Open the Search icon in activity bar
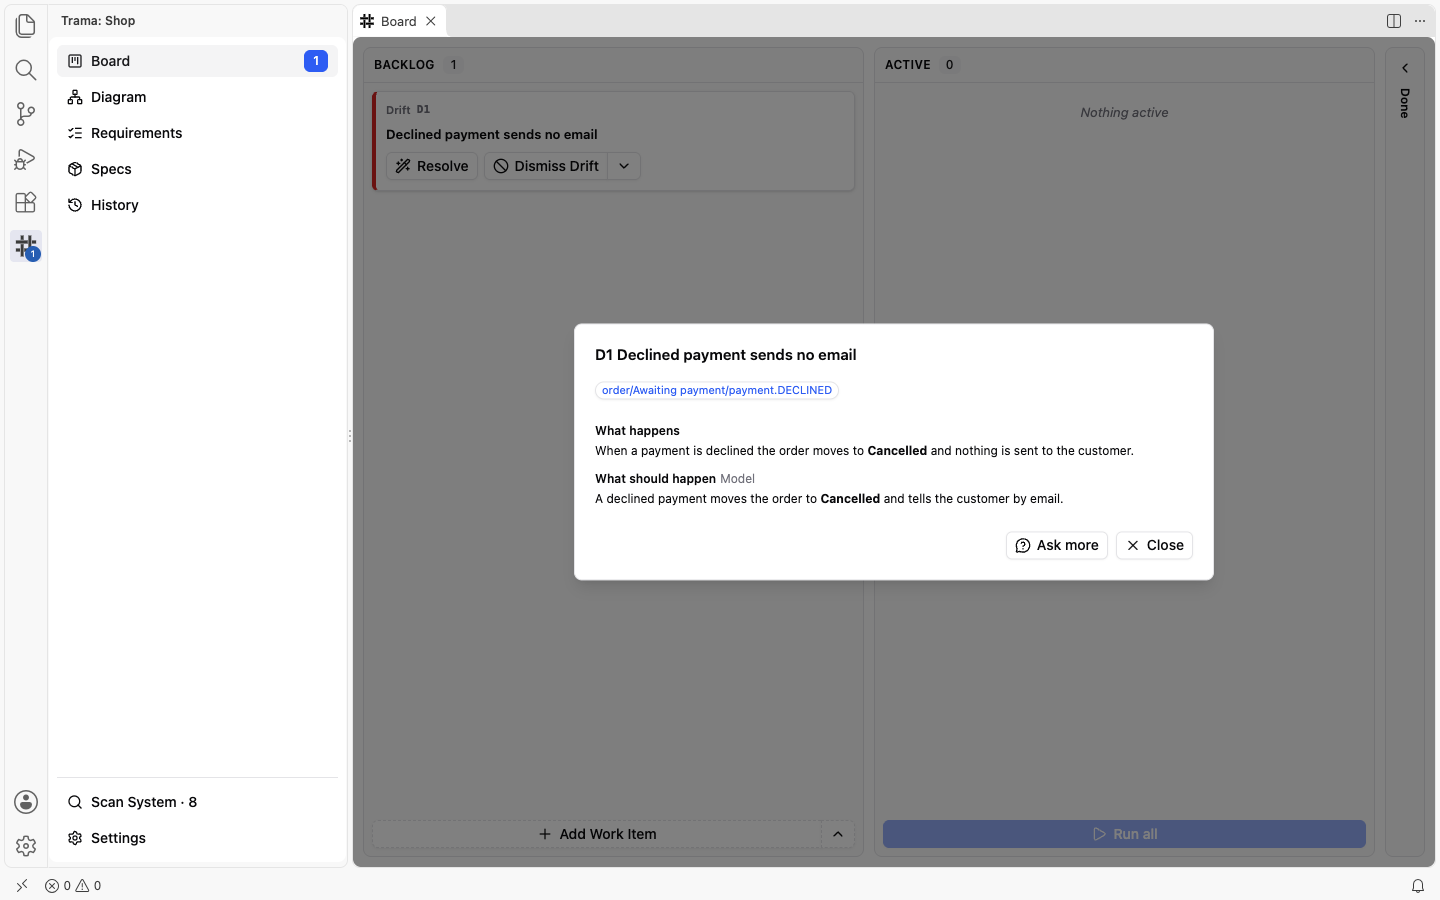The width and height of the screenshot is (1440, 900). click(26, 69)
